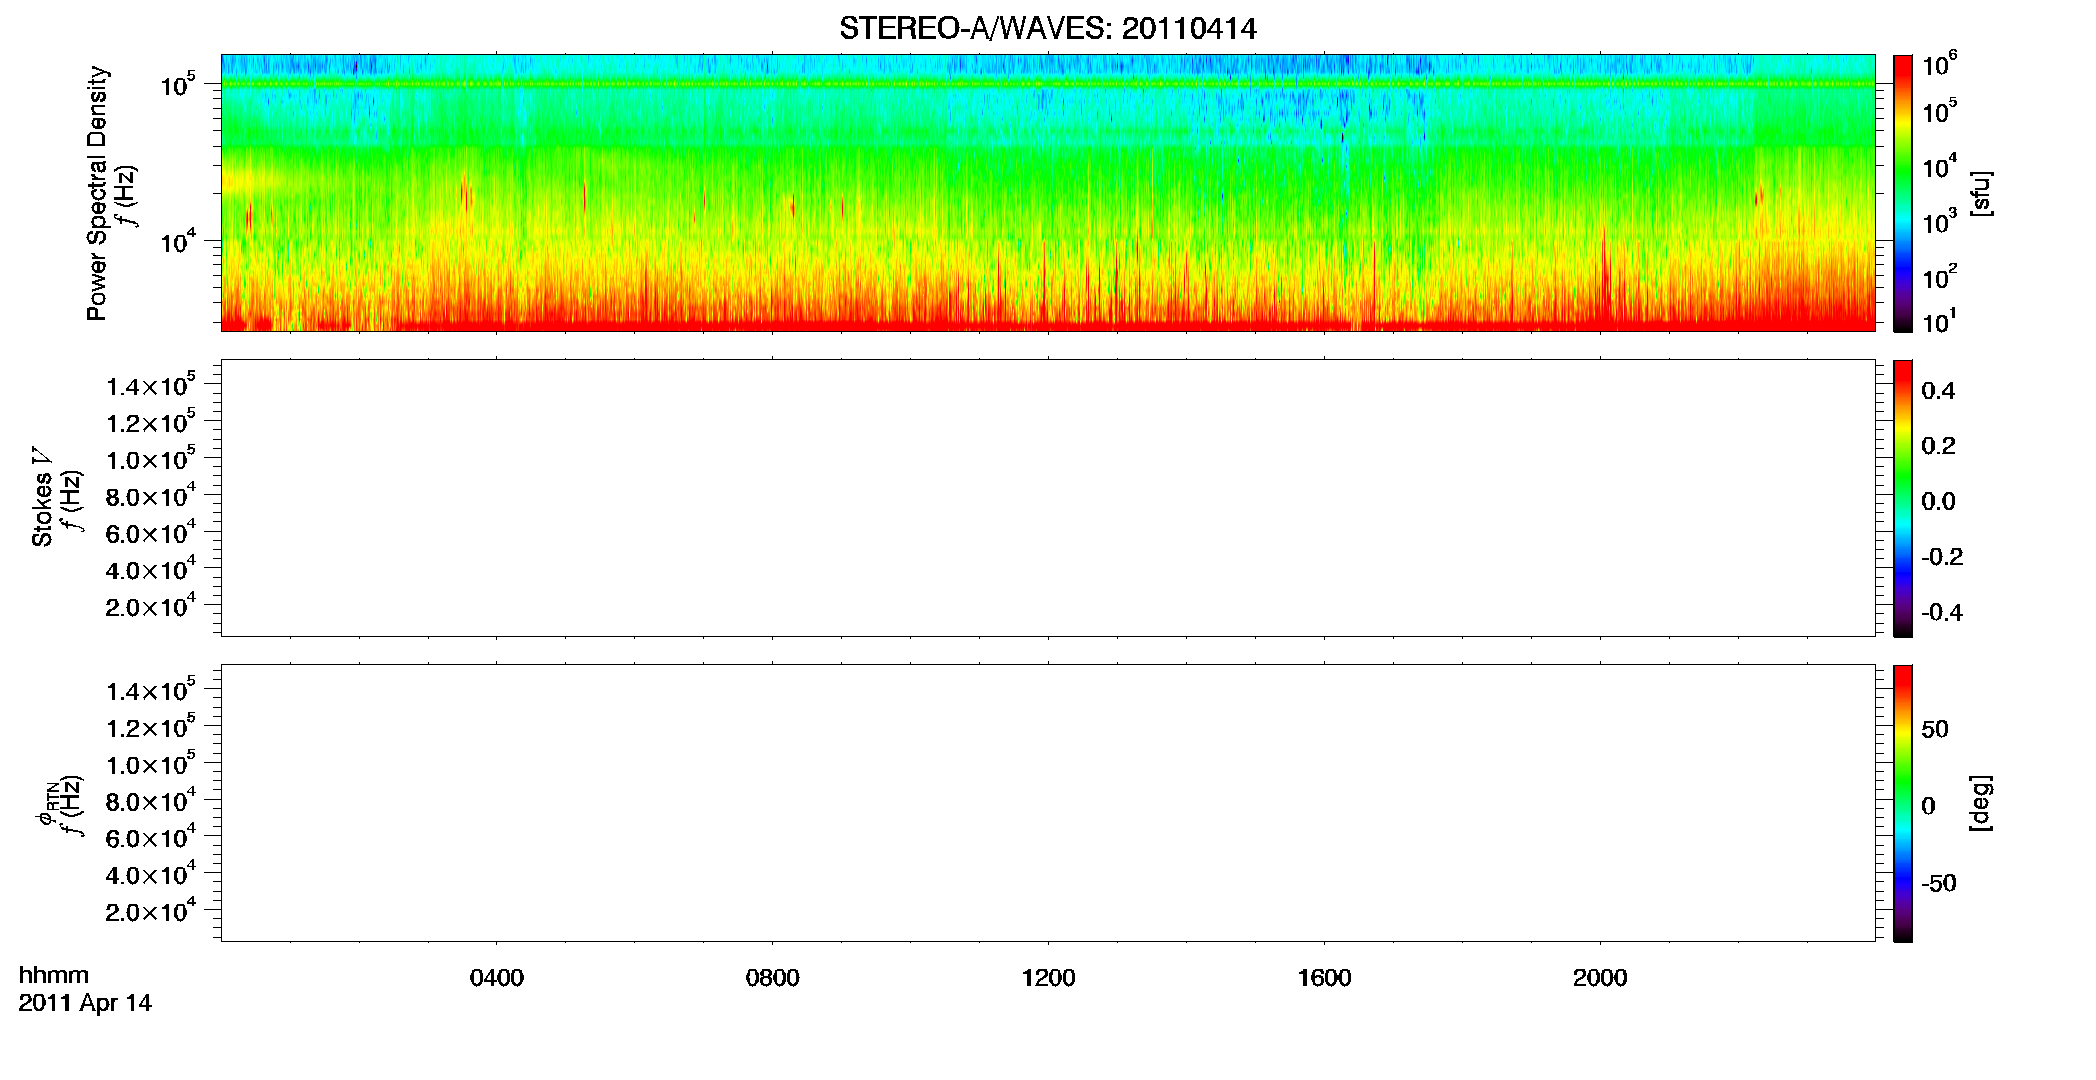2096x1080 pixels.
Task: Click the Stokes V colorbar
Action: click(1903, 498)
